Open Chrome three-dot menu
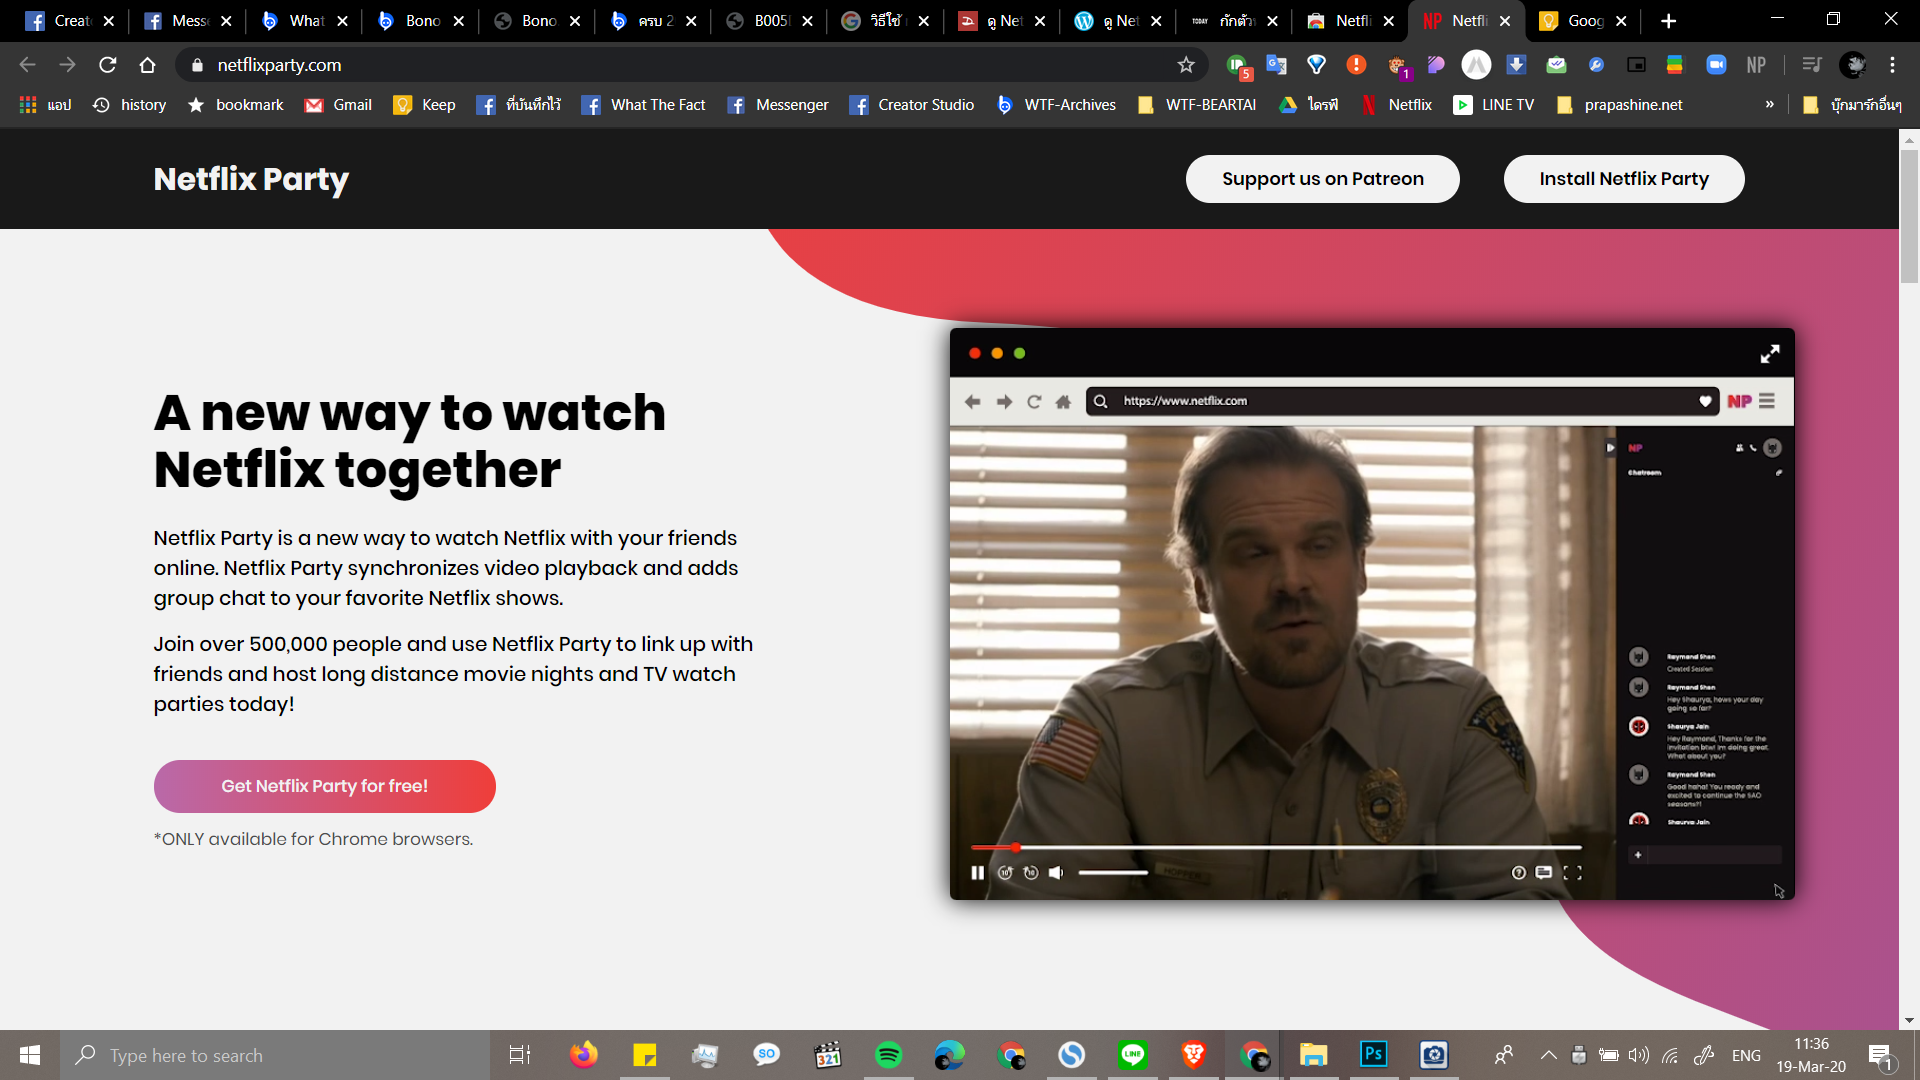The height and width of the screenshot is (1080, 1920). (1892, 65)
